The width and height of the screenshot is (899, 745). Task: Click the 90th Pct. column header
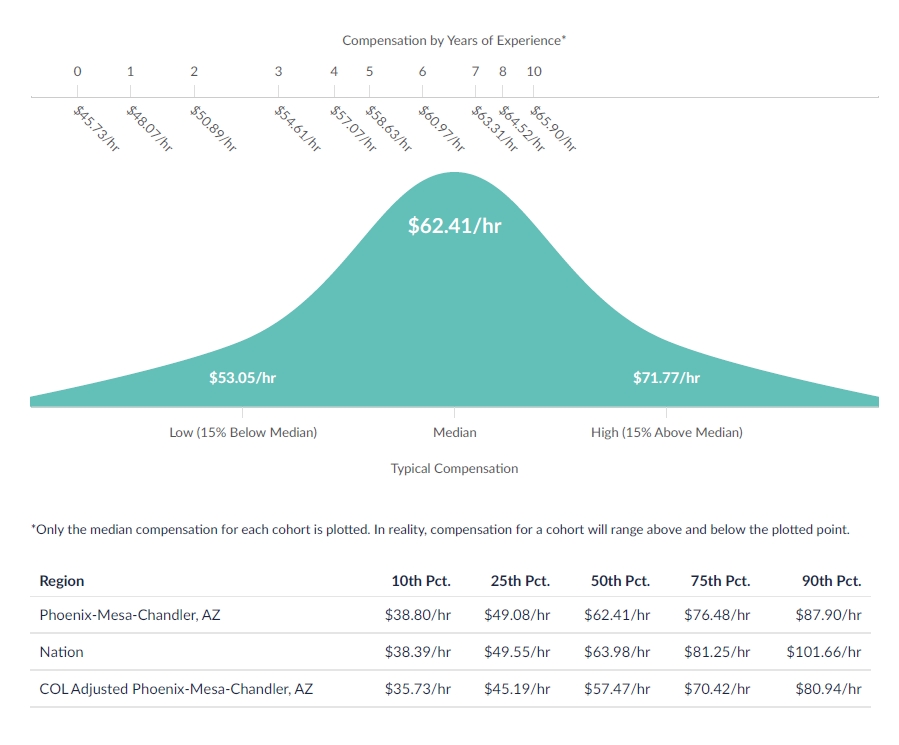(831, 581)
